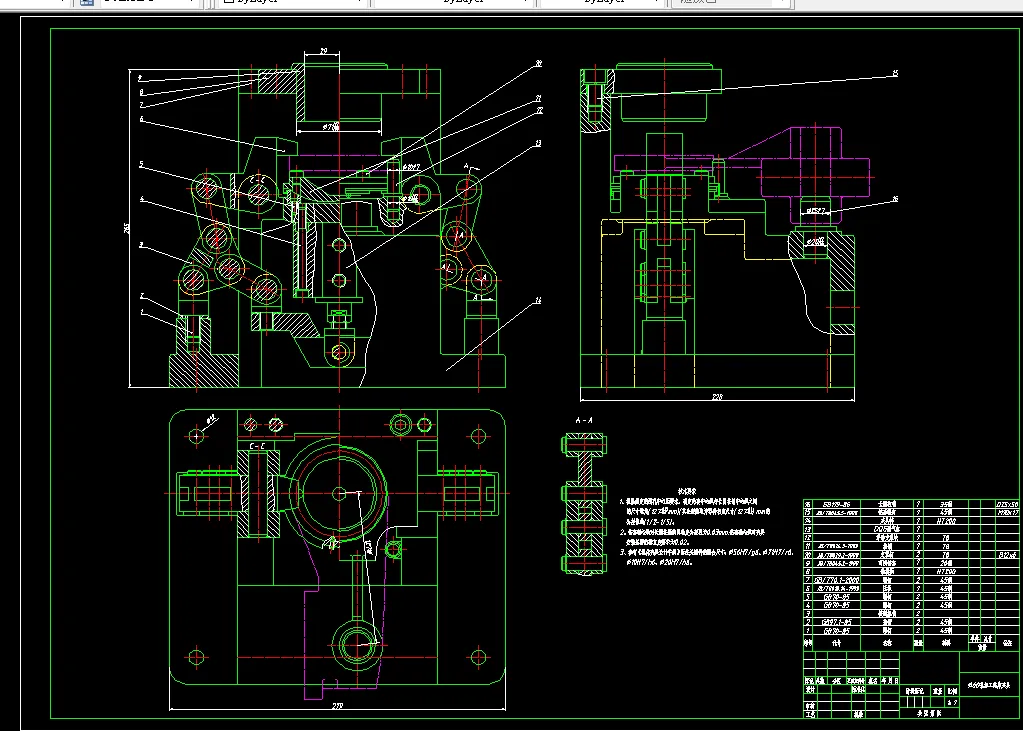
Task: Select part balloon number 3 on the left
Action: (x=141, y=245)
